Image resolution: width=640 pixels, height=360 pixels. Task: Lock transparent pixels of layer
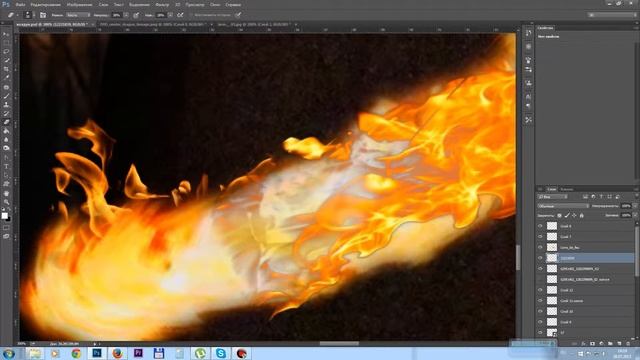[560, 216]
